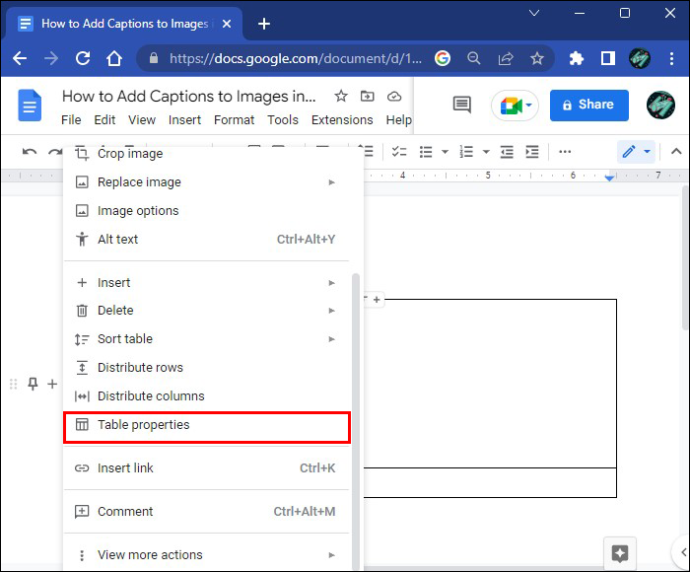Expand Replace image submenu
690x572 pixels.
coord(206,182)
